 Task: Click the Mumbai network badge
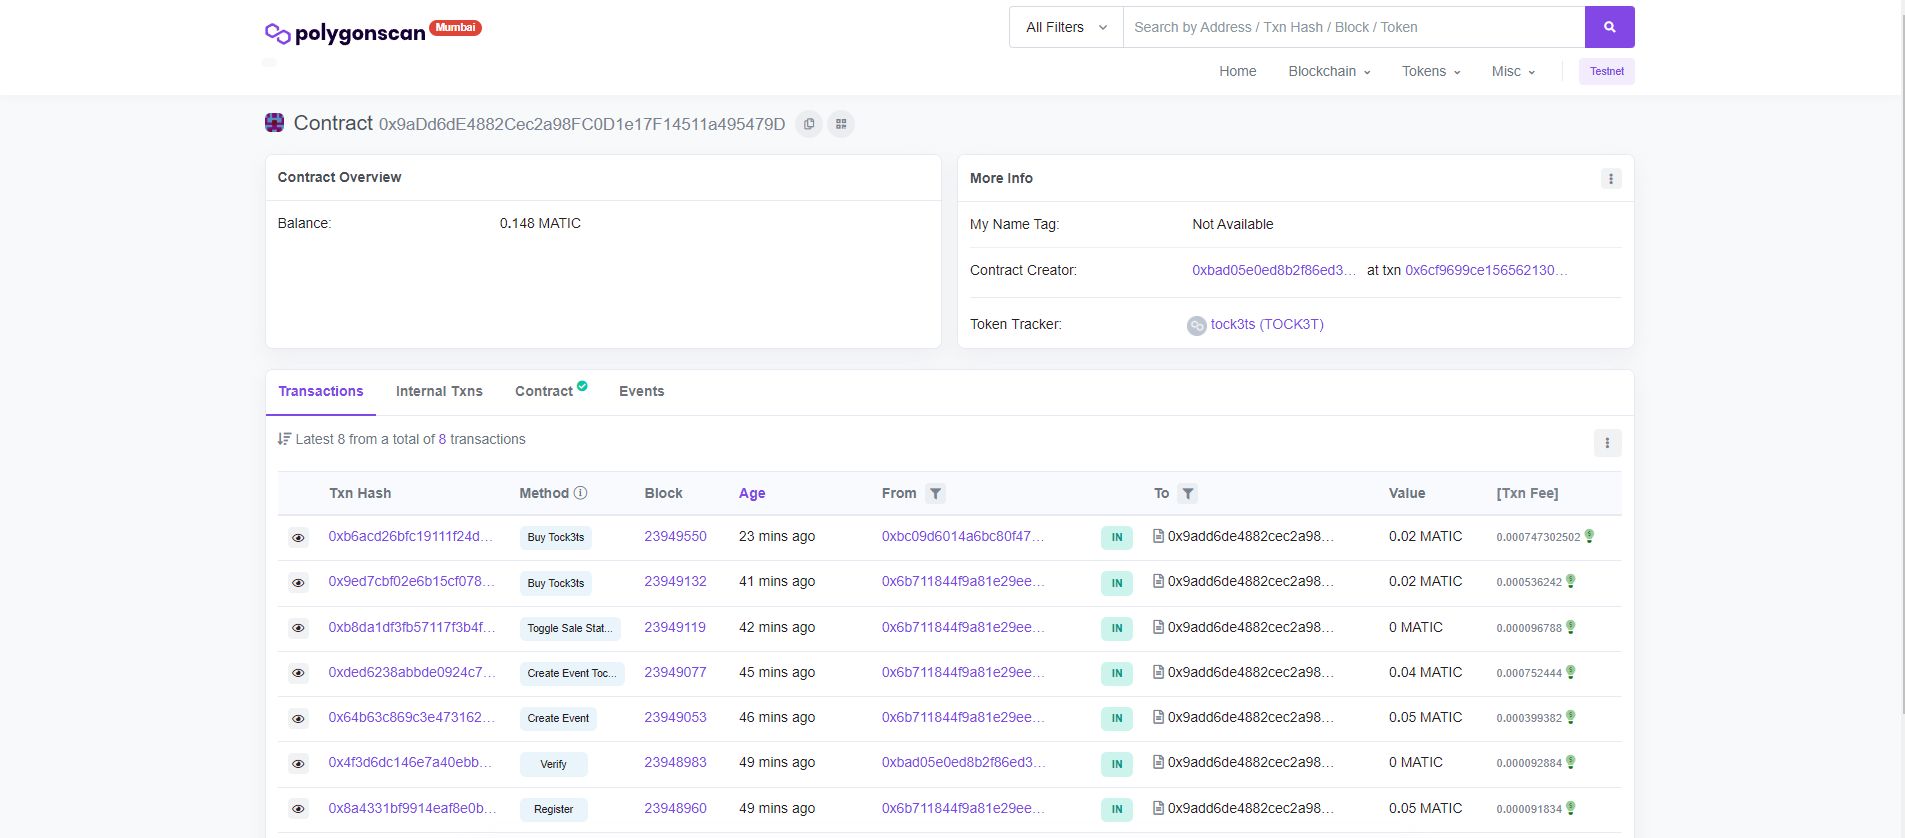click(455, 27)
